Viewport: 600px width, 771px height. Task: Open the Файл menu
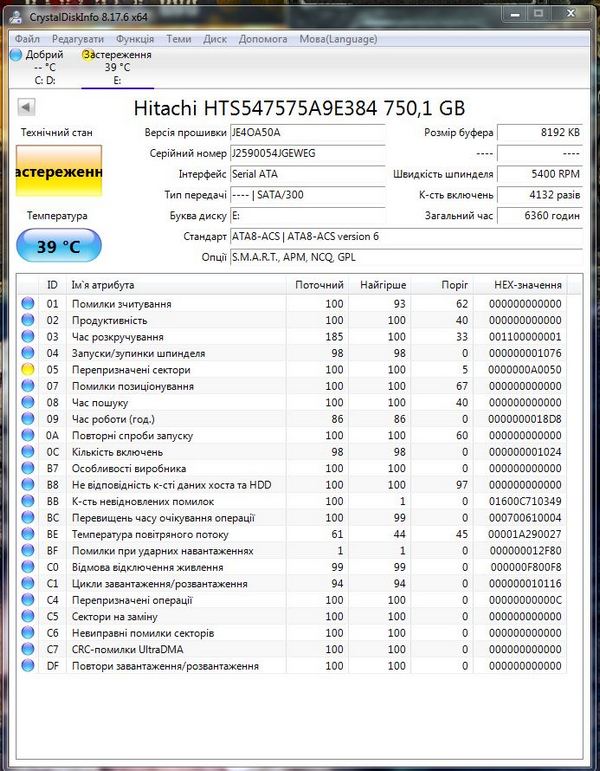27,39
